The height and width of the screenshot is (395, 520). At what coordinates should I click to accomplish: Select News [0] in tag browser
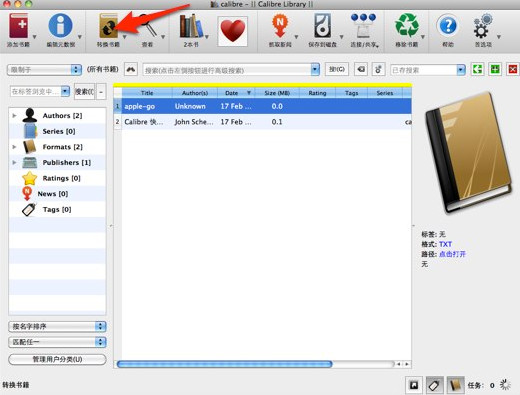point(53,194)
